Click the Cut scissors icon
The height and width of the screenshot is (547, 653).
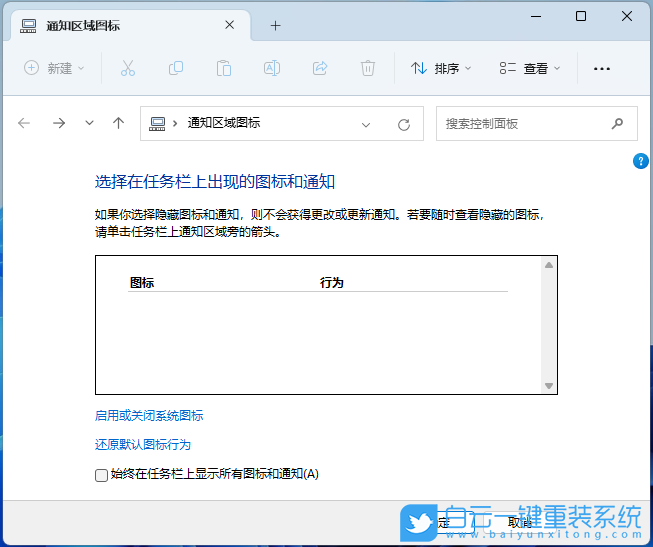click(x=128, y=68)
